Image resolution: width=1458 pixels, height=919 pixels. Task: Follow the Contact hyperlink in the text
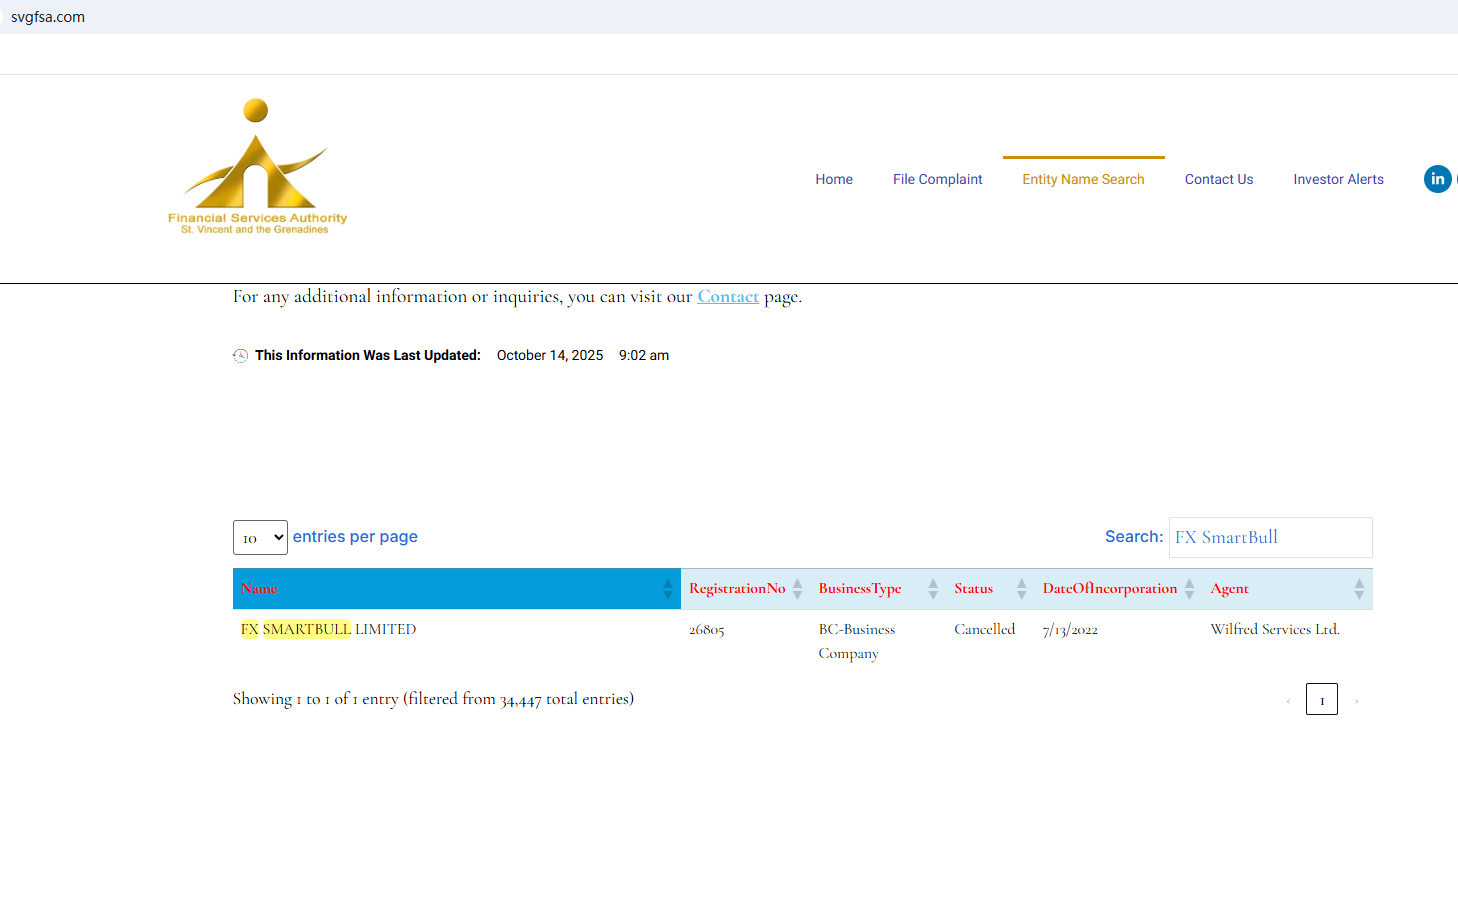[728, 297]
